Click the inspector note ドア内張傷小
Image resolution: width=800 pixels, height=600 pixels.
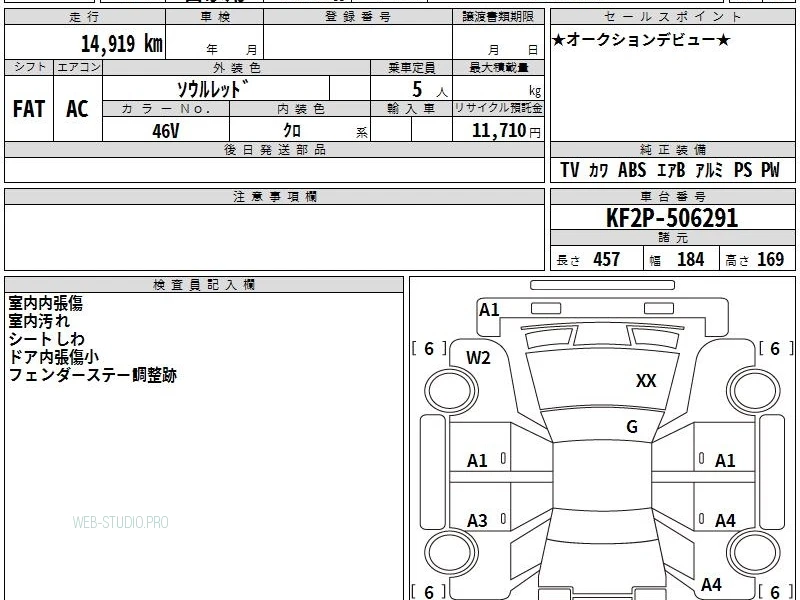pos(54,357)
